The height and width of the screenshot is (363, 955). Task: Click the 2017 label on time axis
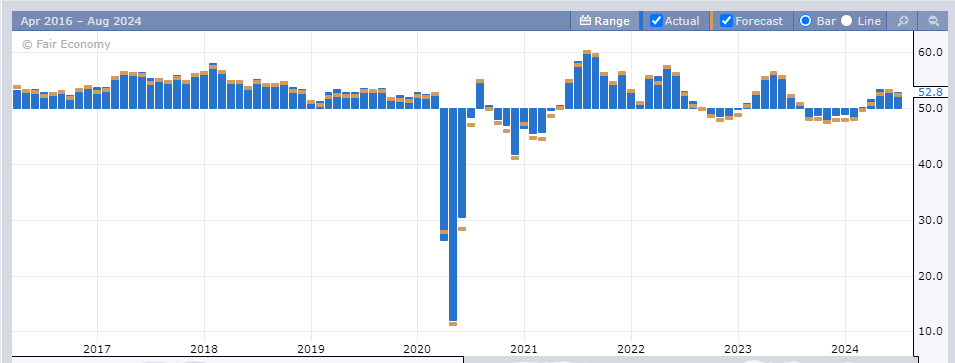click(97, 350)
